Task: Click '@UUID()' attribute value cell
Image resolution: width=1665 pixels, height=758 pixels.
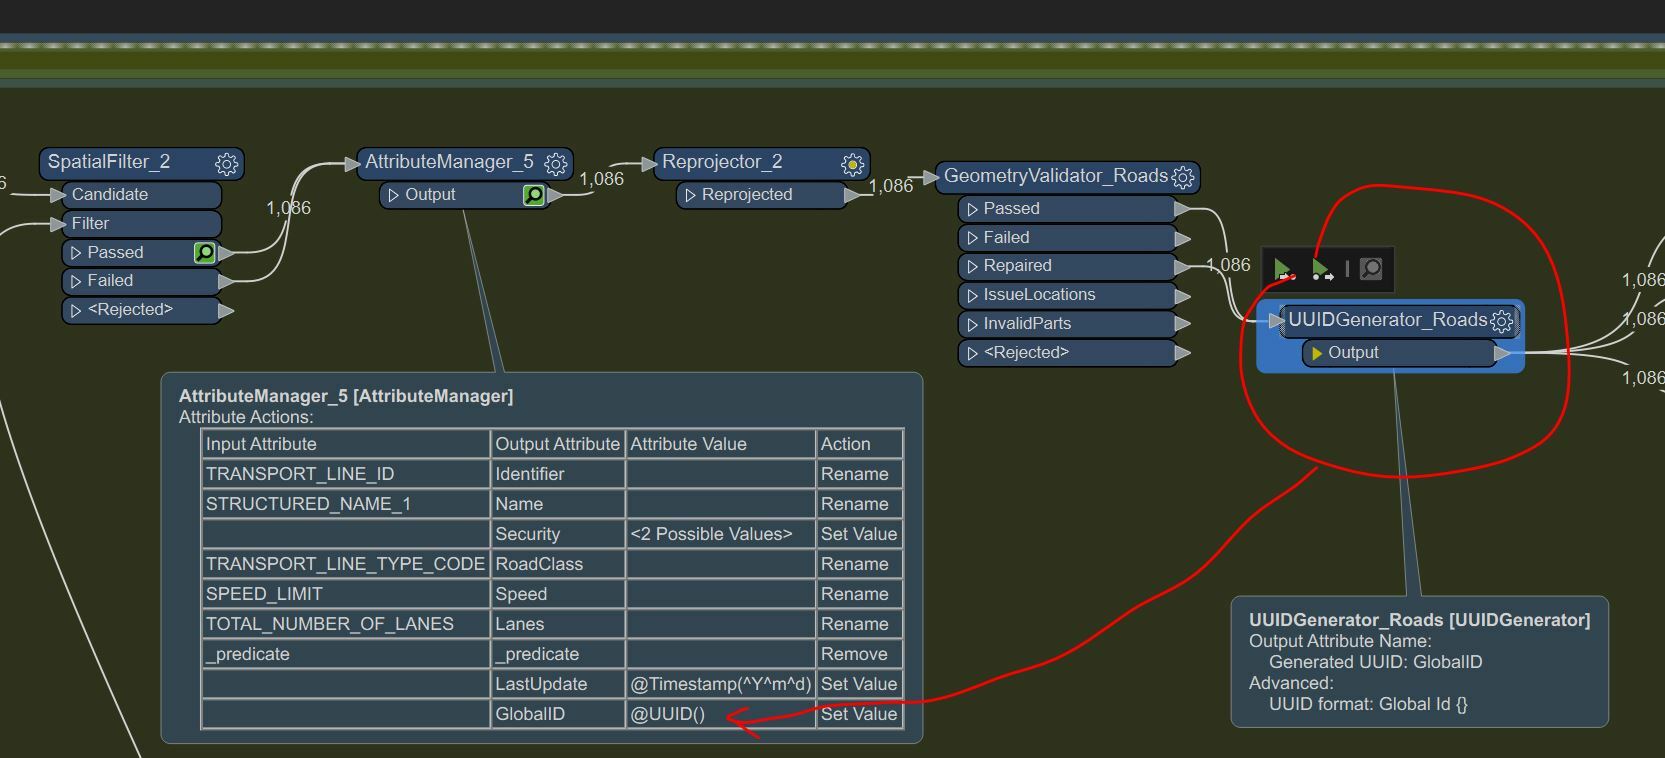Action: (x=721, y=714)
